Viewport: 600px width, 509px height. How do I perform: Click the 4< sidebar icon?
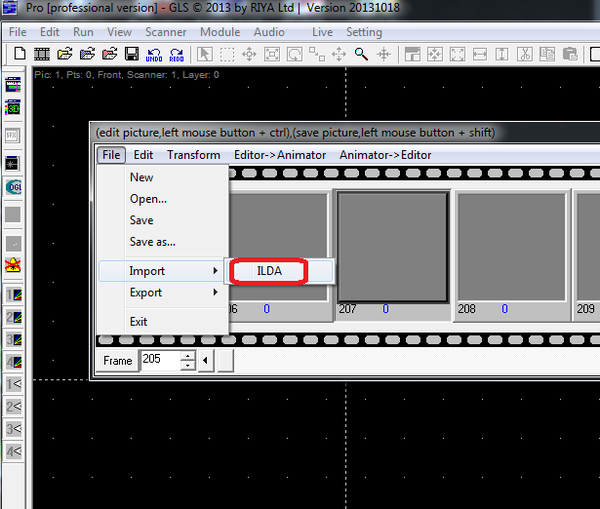14,452
